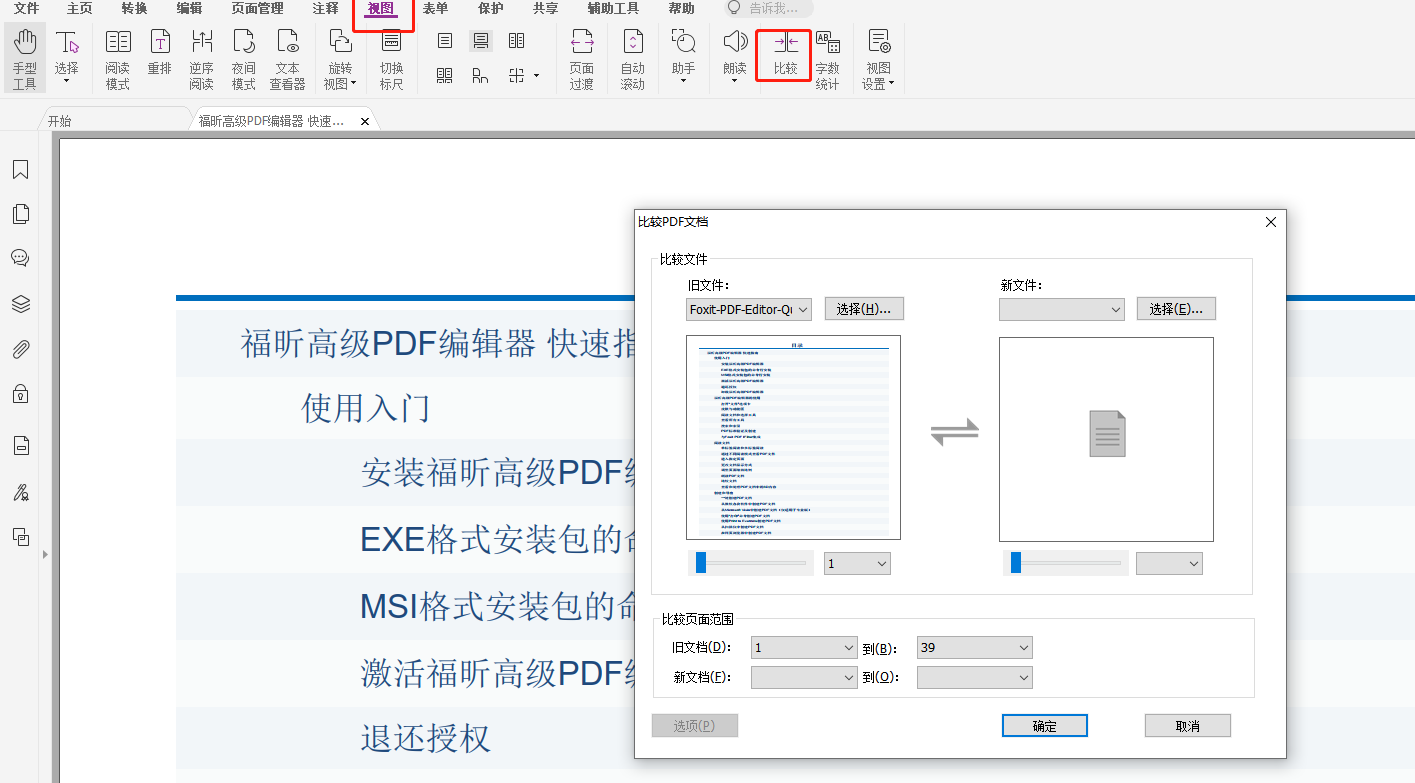Toggle 夜间模式 night mode

click(x=243, y=57)
